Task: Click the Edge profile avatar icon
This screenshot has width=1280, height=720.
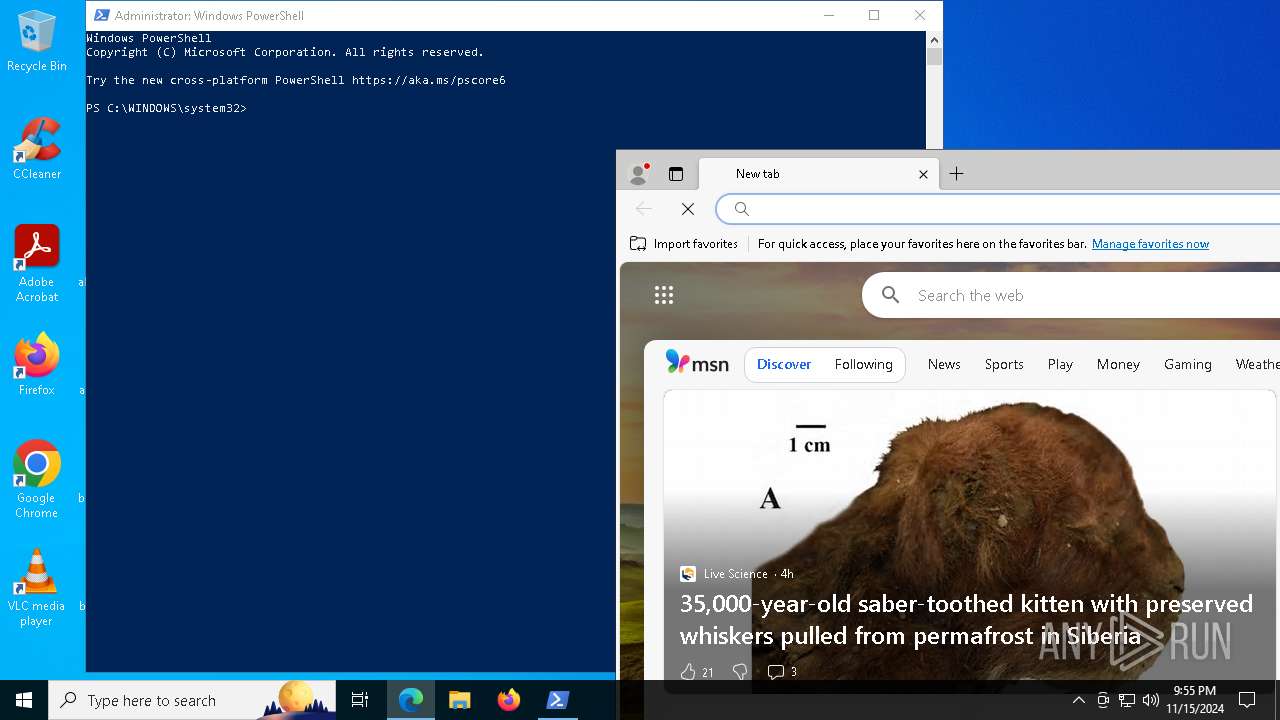Action: point(639,173)
